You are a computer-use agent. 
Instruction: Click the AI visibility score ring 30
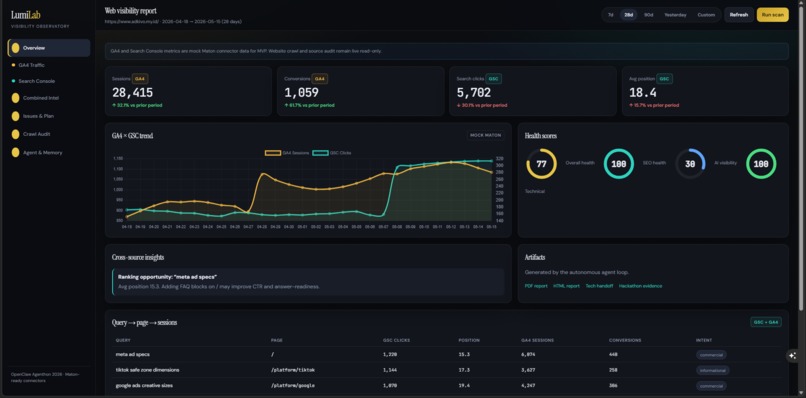tap(690, 164)
